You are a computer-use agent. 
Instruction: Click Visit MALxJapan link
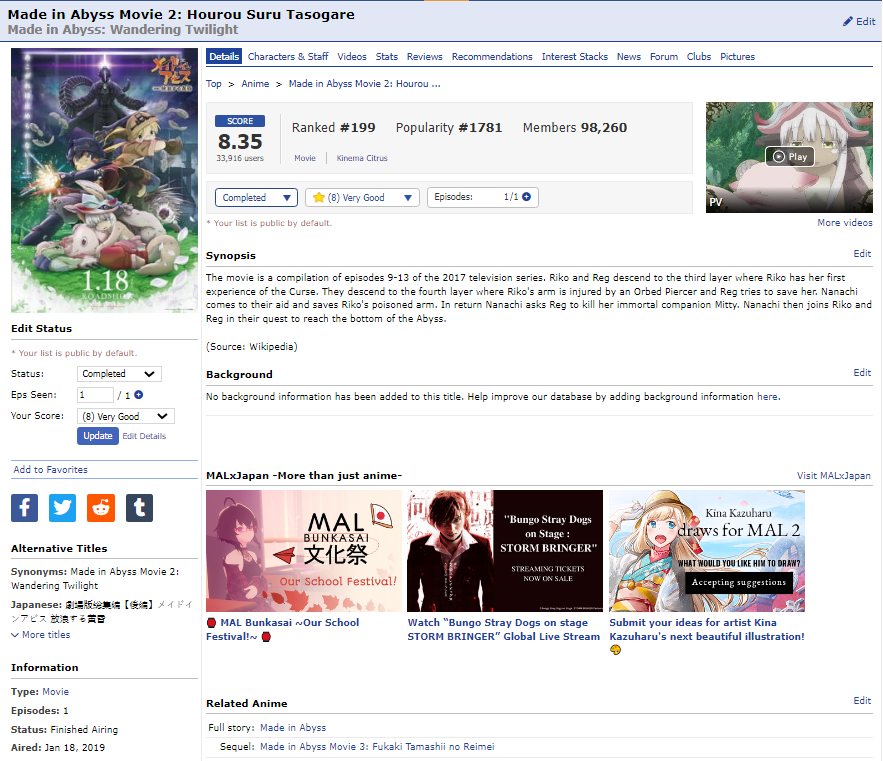click(x=833, y=475)
